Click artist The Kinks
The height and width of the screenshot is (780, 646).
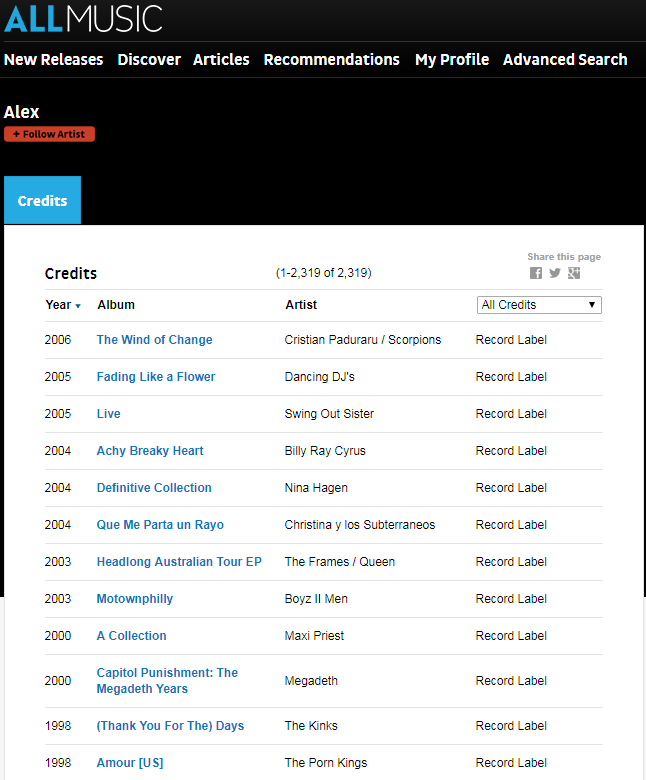point(311,726)
